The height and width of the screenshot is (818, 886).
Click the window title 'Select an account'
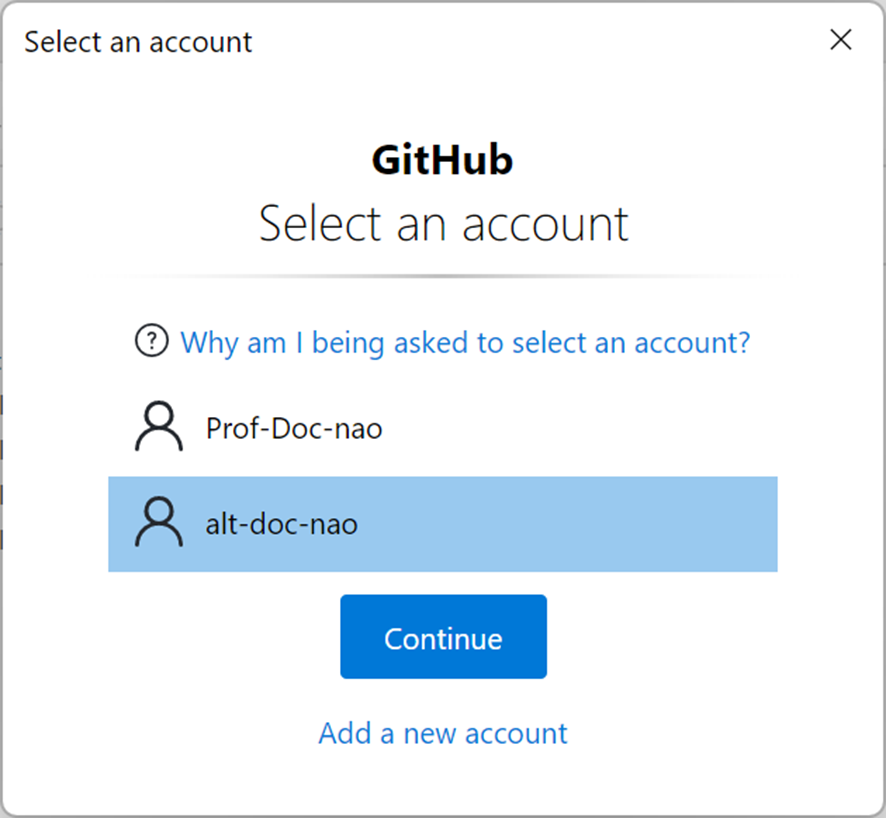pyautogui.click(x=138, y=42)
